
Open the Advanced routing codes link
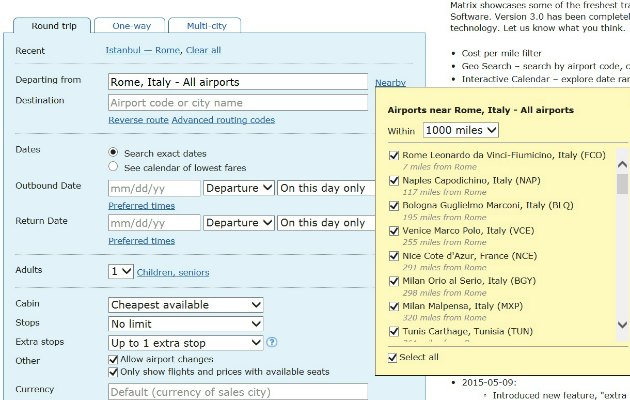[223, 120]
